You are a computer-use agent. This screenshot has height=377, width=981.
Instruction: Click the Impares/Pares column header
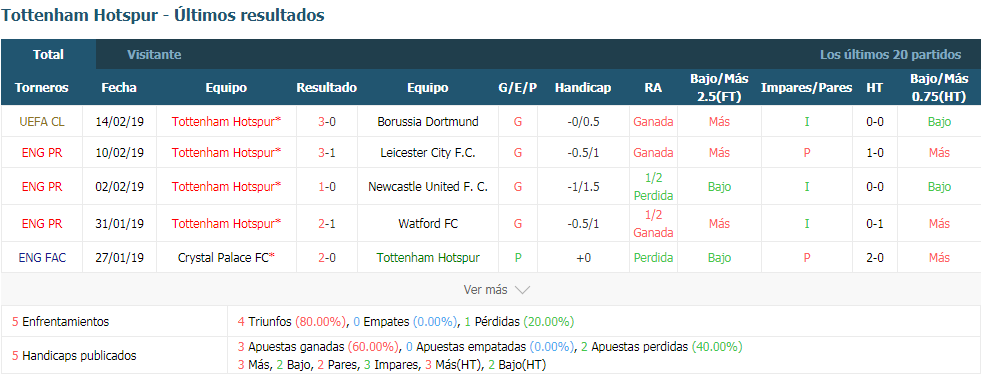(x=806, y=88)
